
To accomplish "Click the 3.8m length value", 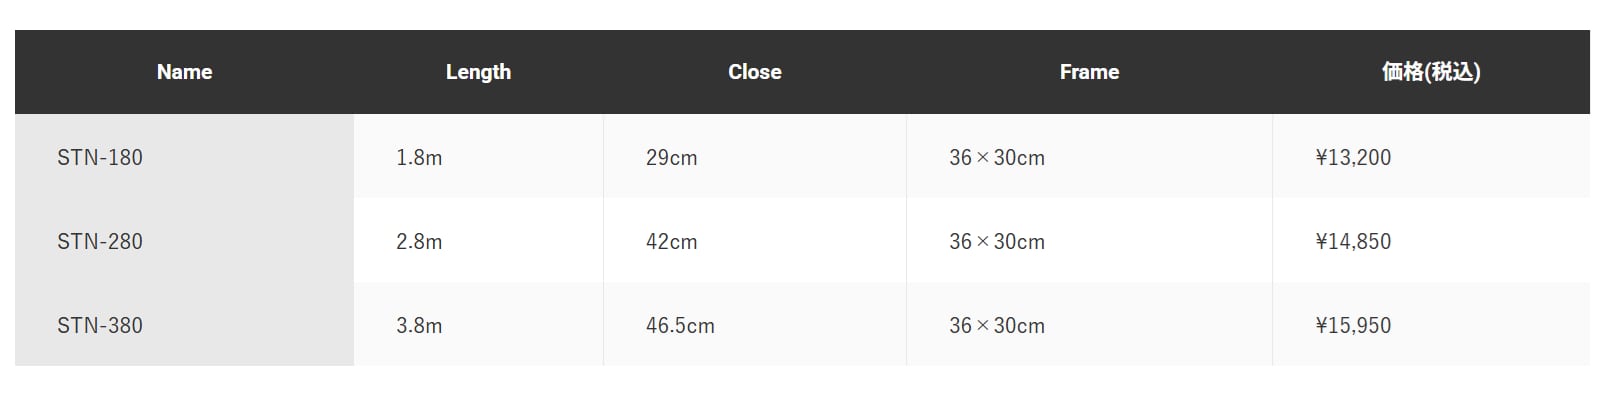I will [x=419, y=326].
